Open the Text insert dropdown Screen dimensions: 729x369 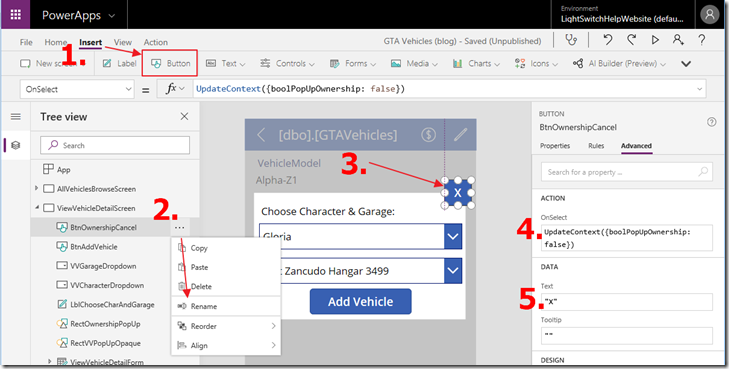coord(225,64)
